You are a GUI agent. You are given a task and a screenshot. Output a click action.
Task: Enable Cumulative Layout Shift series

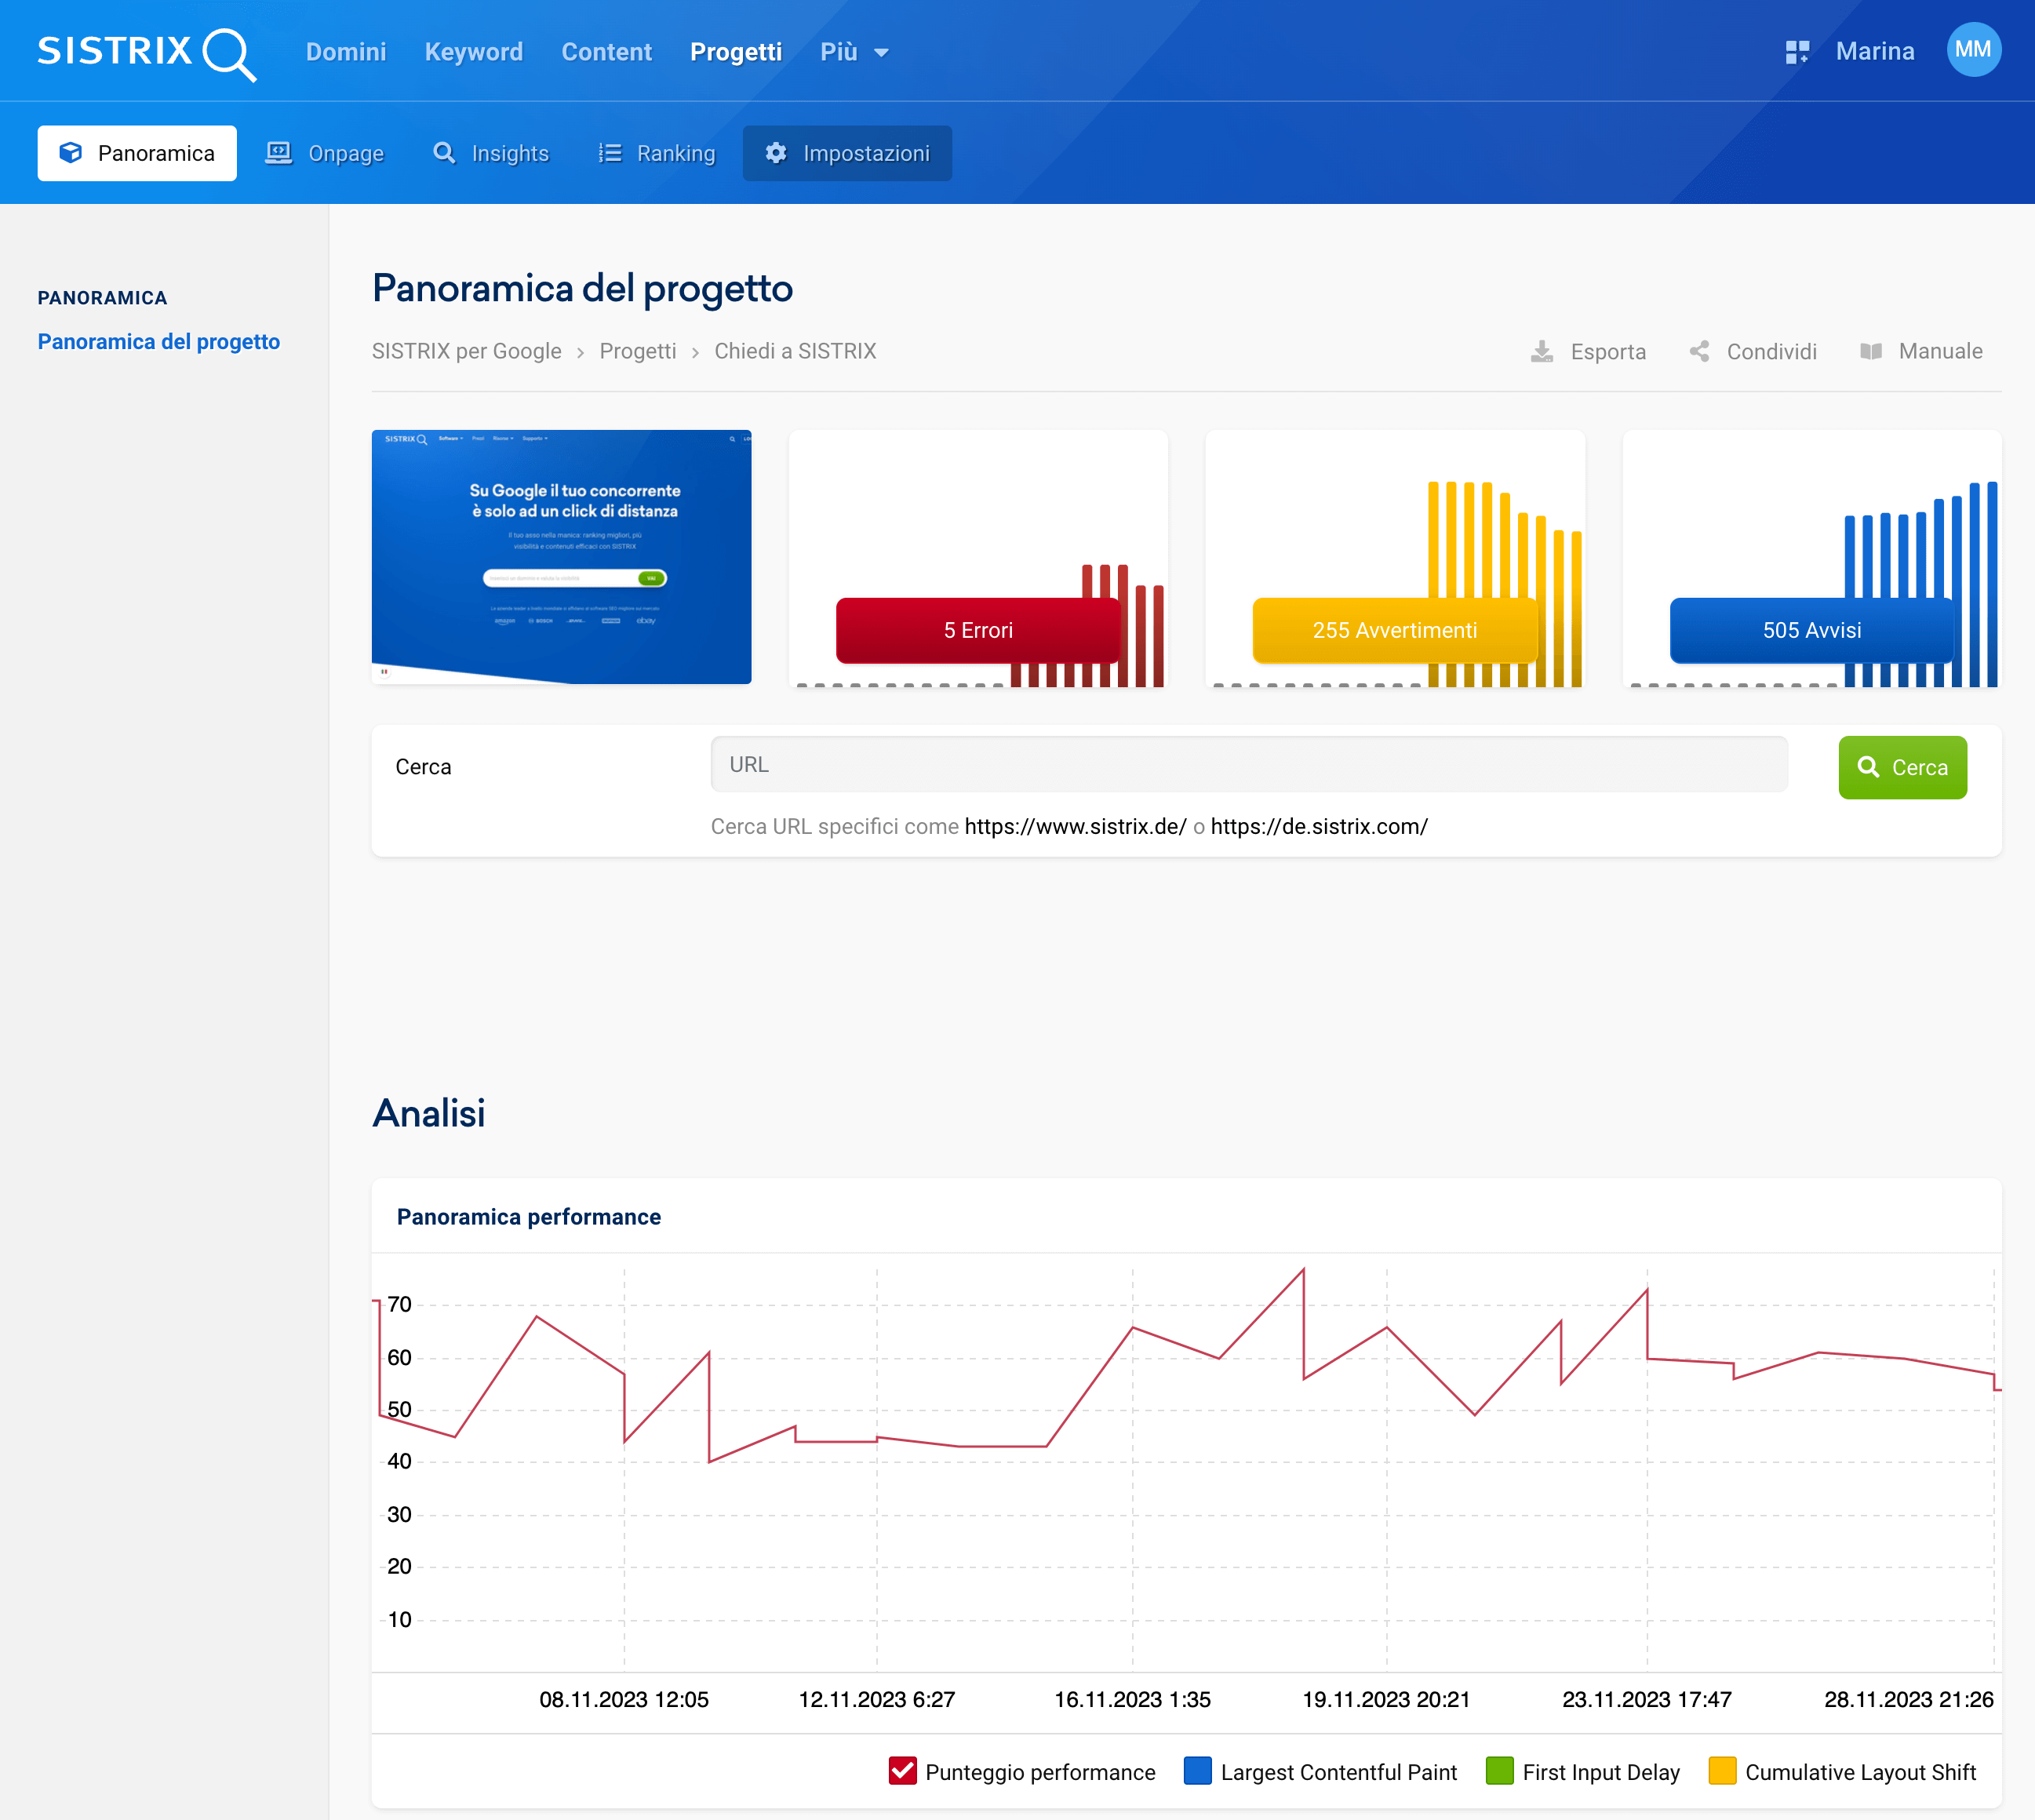1722,1771
